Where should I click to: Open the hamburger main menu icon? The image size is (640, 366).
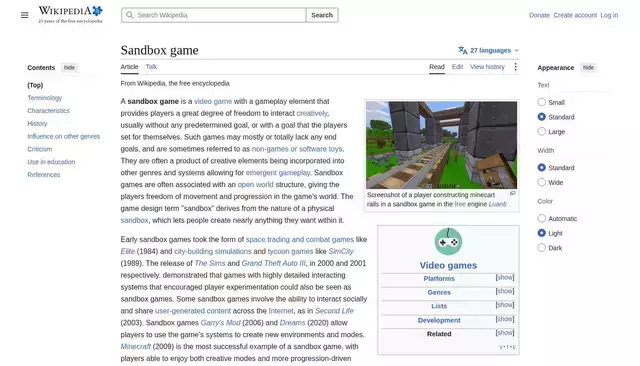24,15
